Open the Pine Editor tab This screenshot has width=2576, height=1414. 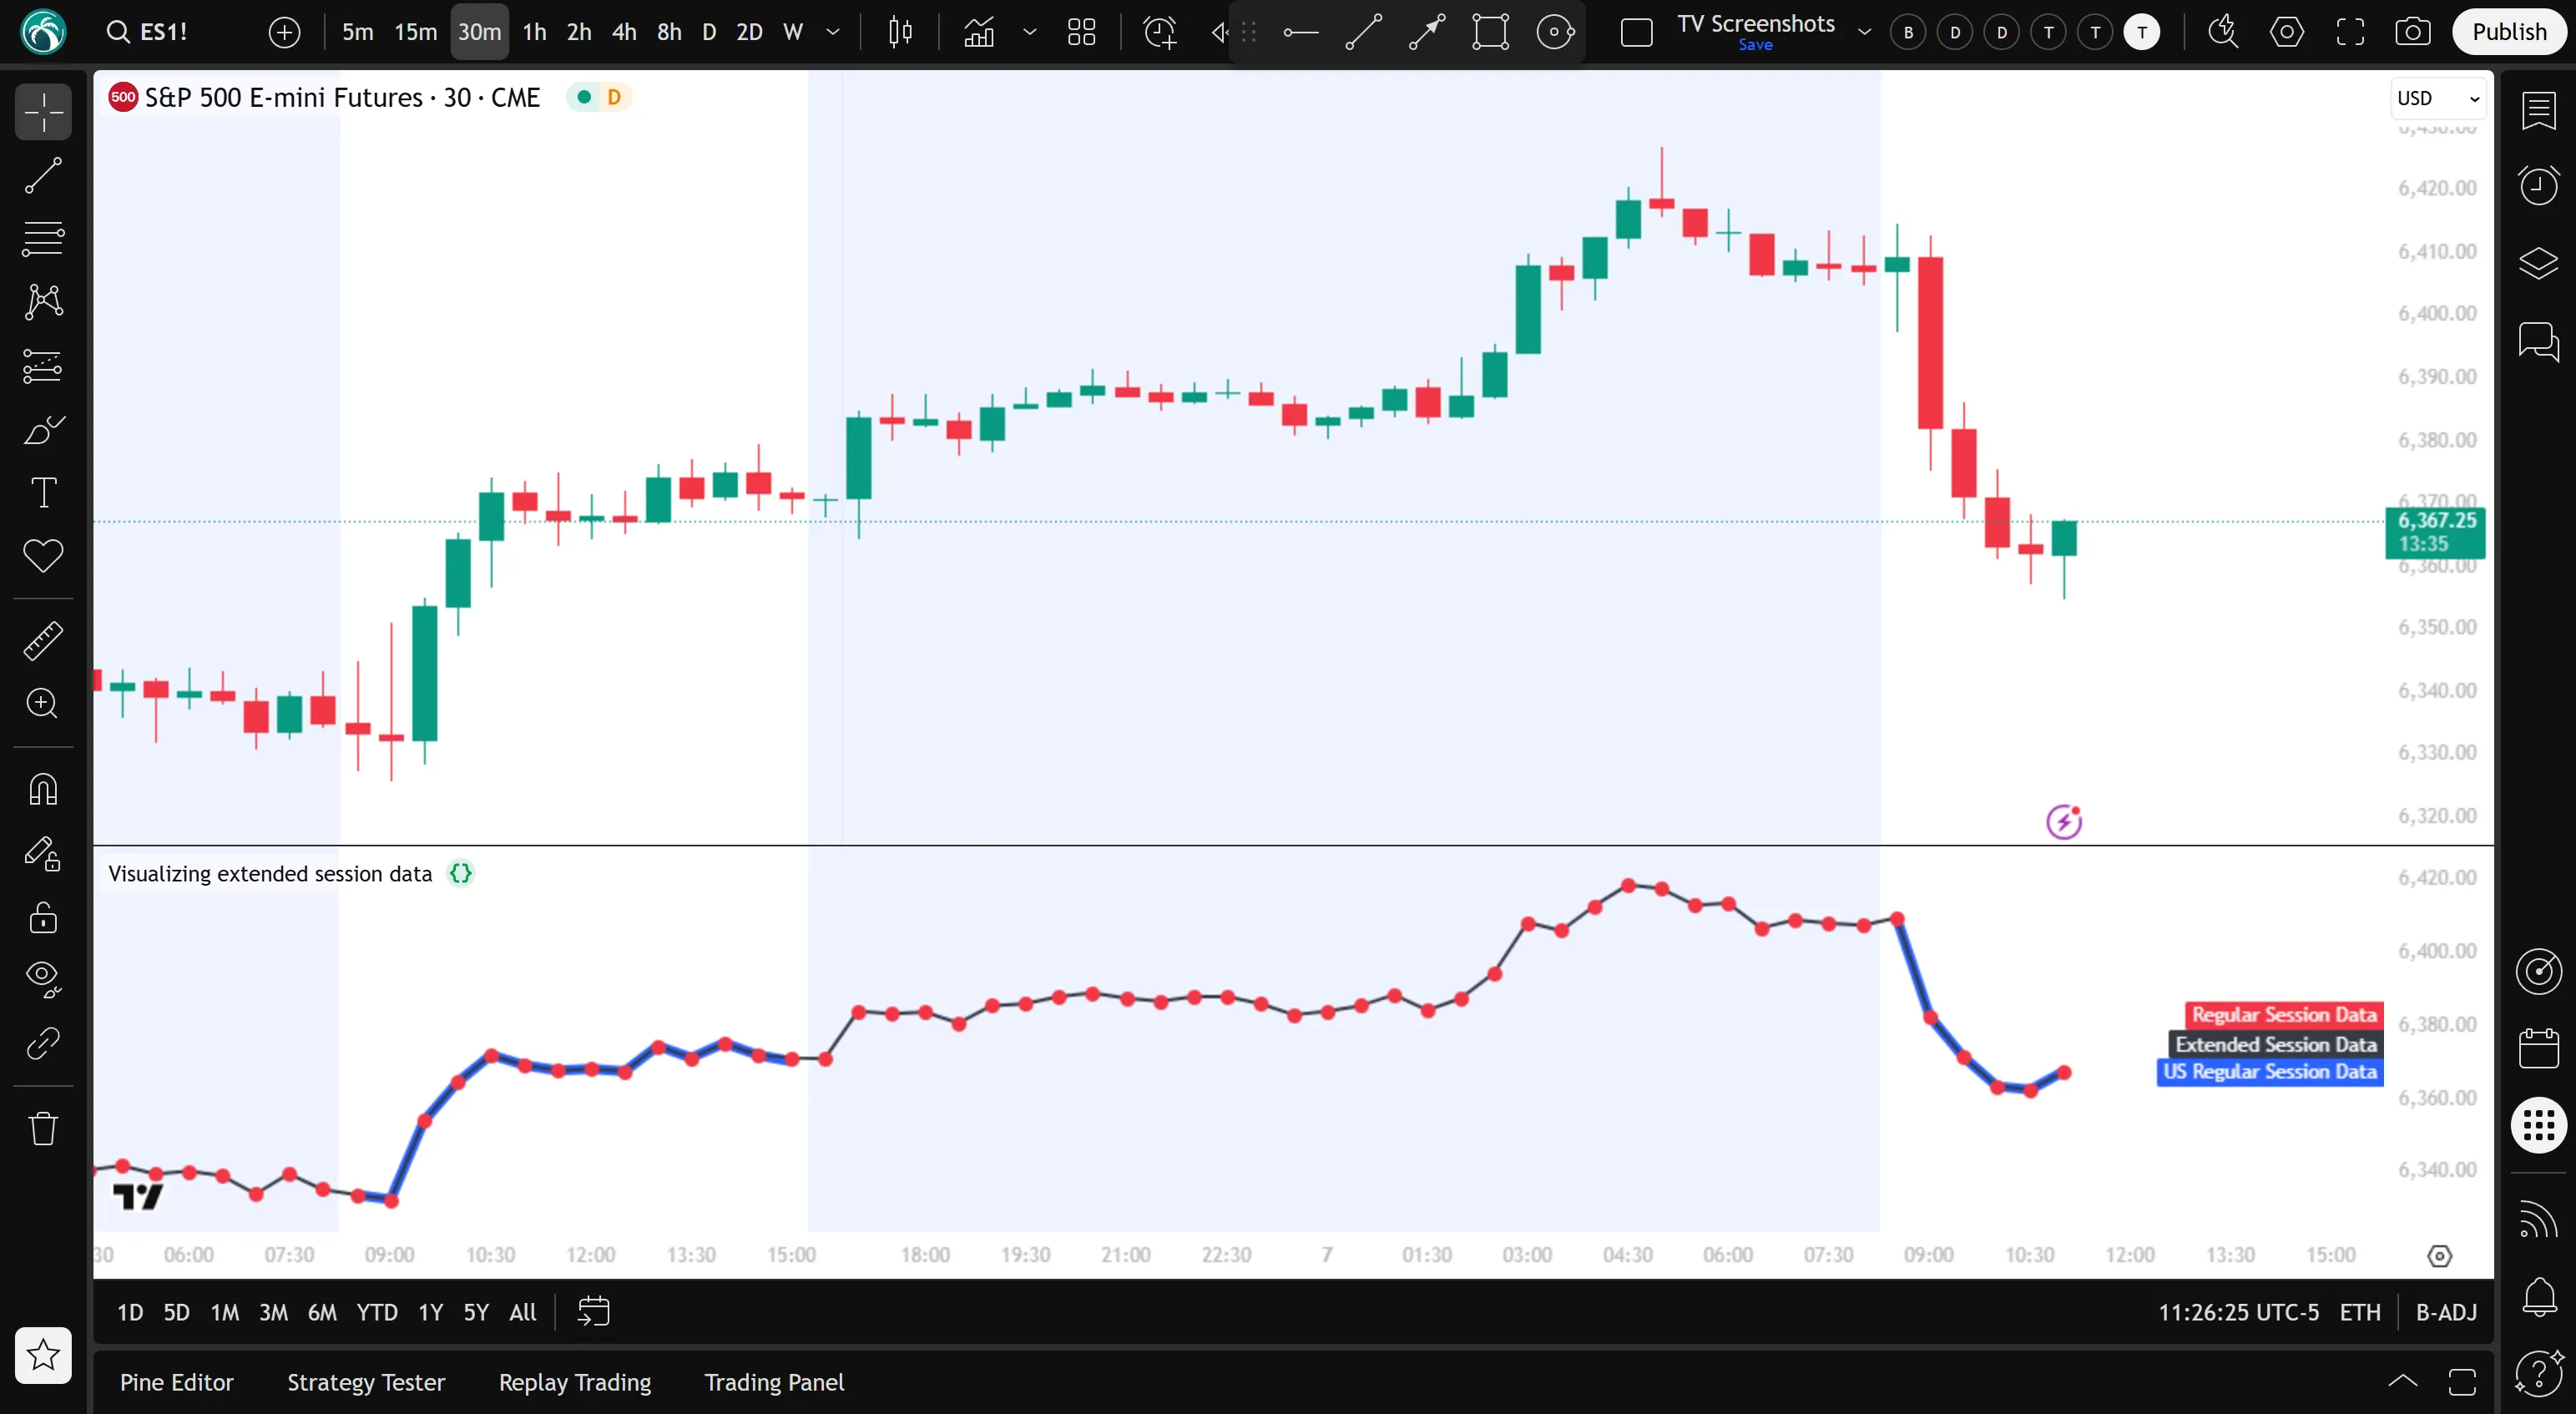pyautogui.click(x=176, y=1382)
